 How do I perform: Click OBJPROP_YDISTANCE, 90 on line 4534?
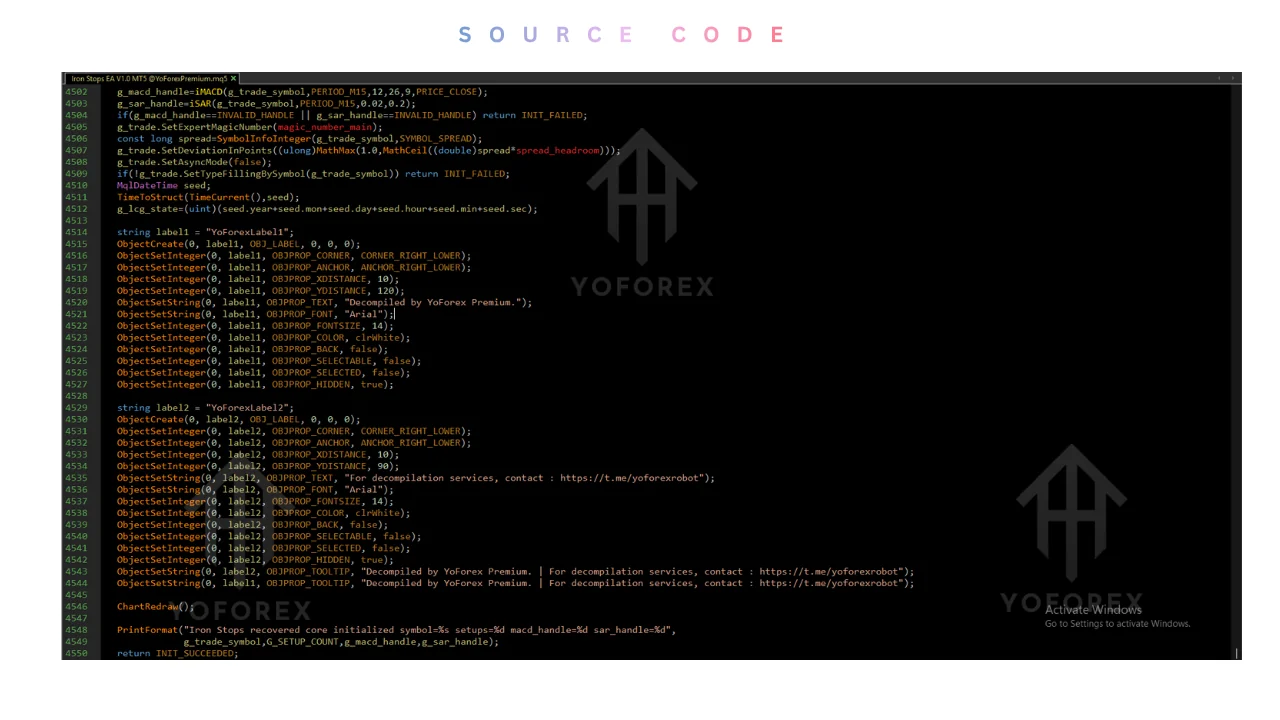332,466
